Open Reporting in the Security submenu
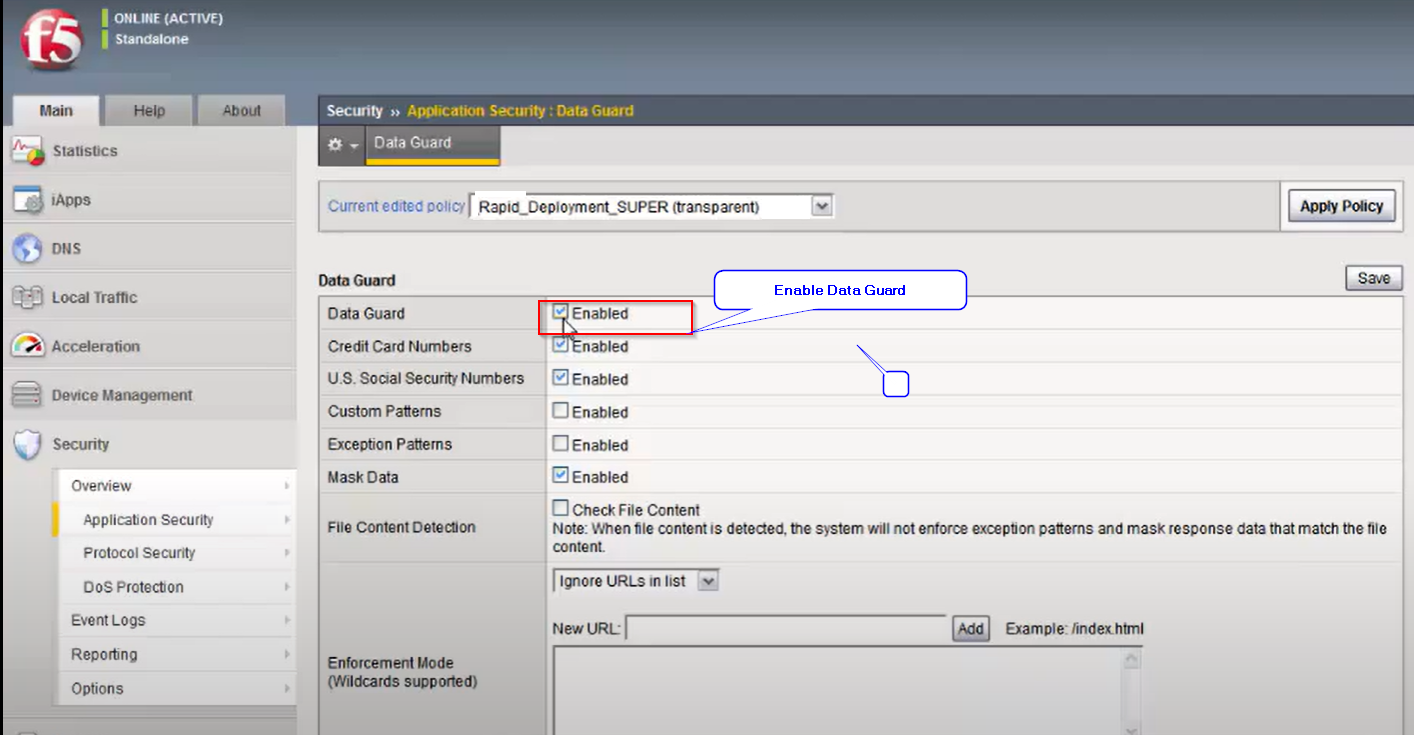This screenshot has height=735, width=1414. pyautogui.click(x=104, y=654)
